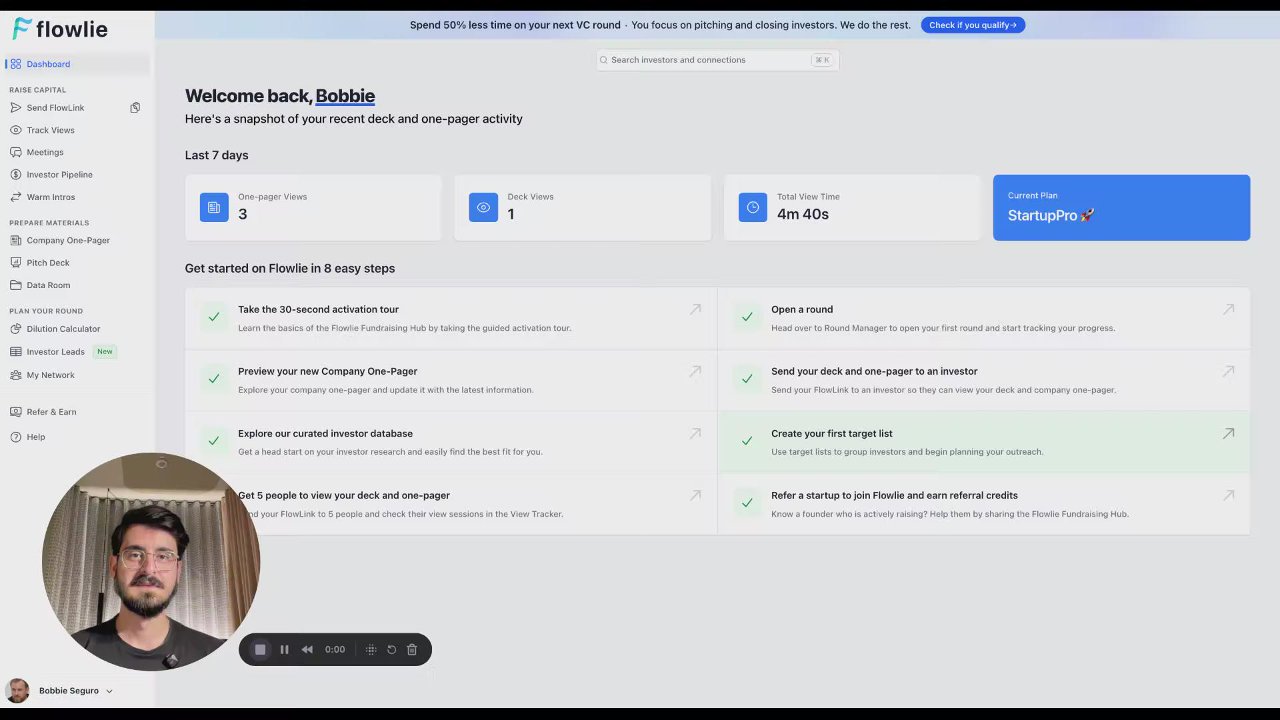Screen dimensions: 1280x720
Task: Click checkmark for Create first target list
Action: (x=747, y=441)
